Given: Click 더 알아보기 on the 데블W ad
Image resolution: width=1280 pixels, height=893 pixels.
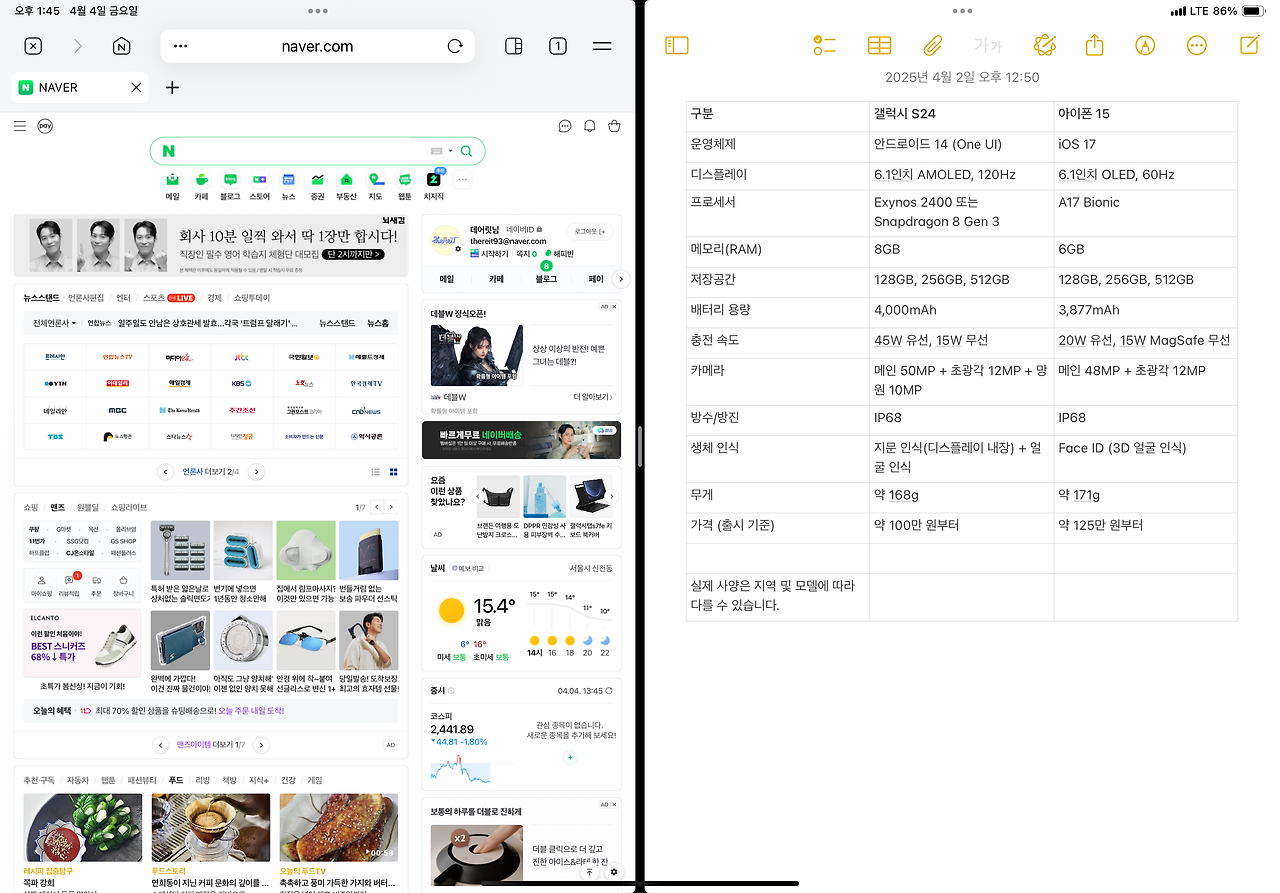Looking at the screenshot, I should [592, 397].
